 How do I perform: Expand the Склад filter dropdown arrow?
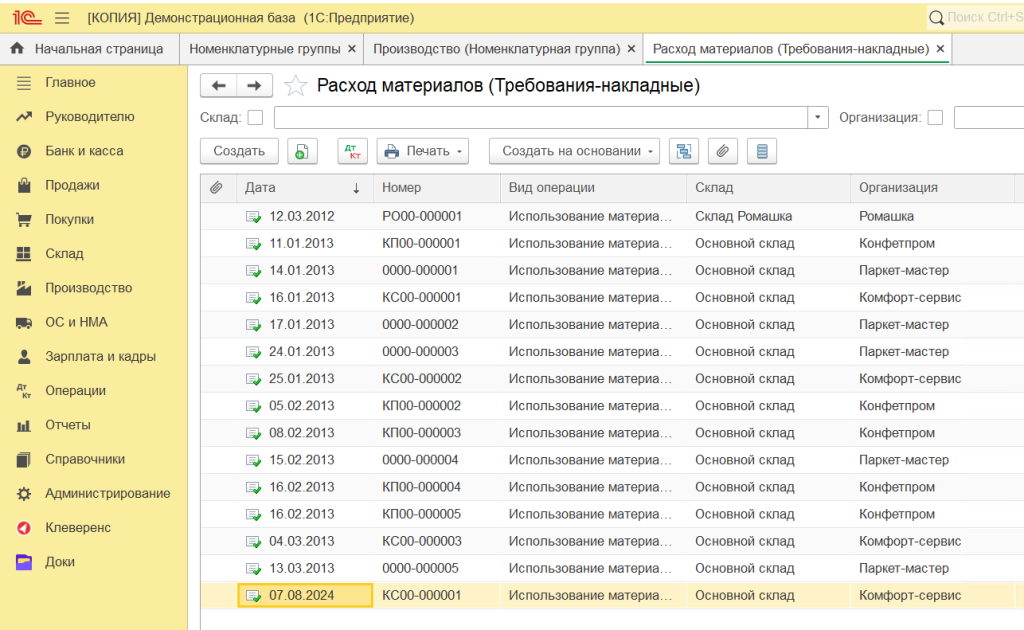(818, 118)
